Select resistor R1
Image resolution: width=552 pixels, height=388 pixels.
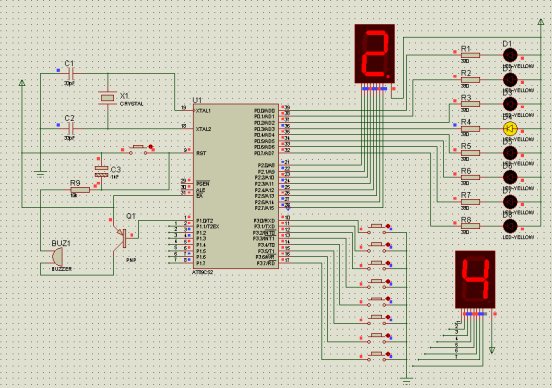click(x=470, y=55)
